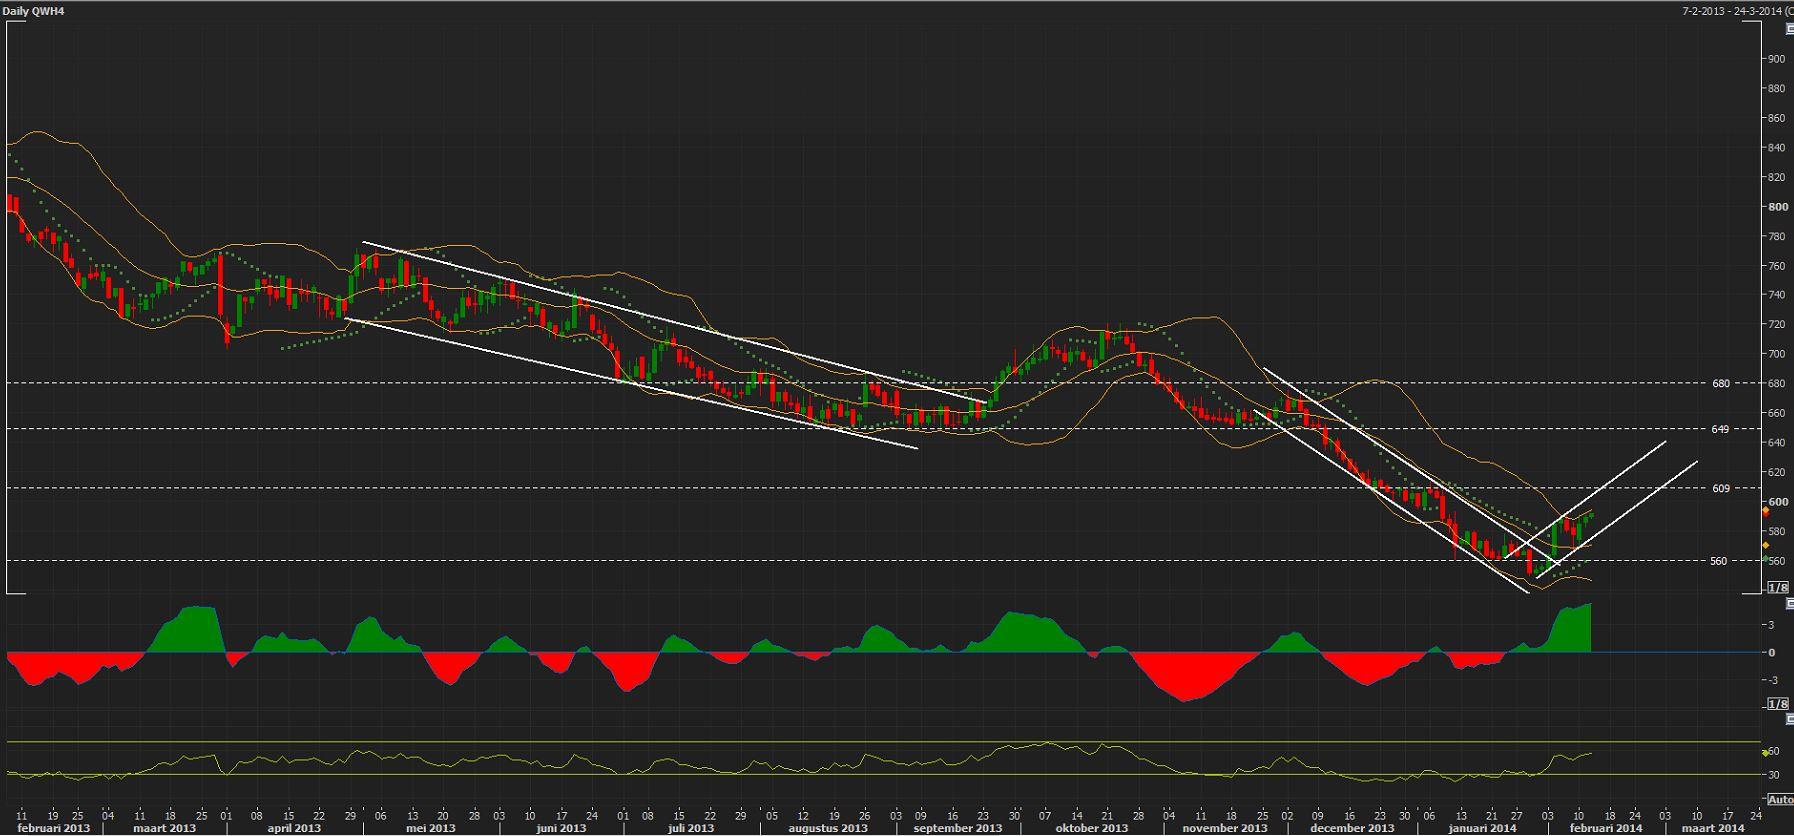Click the april 2013 month label
Viewport: 1794px width, 836px height.
click(293, 828)
